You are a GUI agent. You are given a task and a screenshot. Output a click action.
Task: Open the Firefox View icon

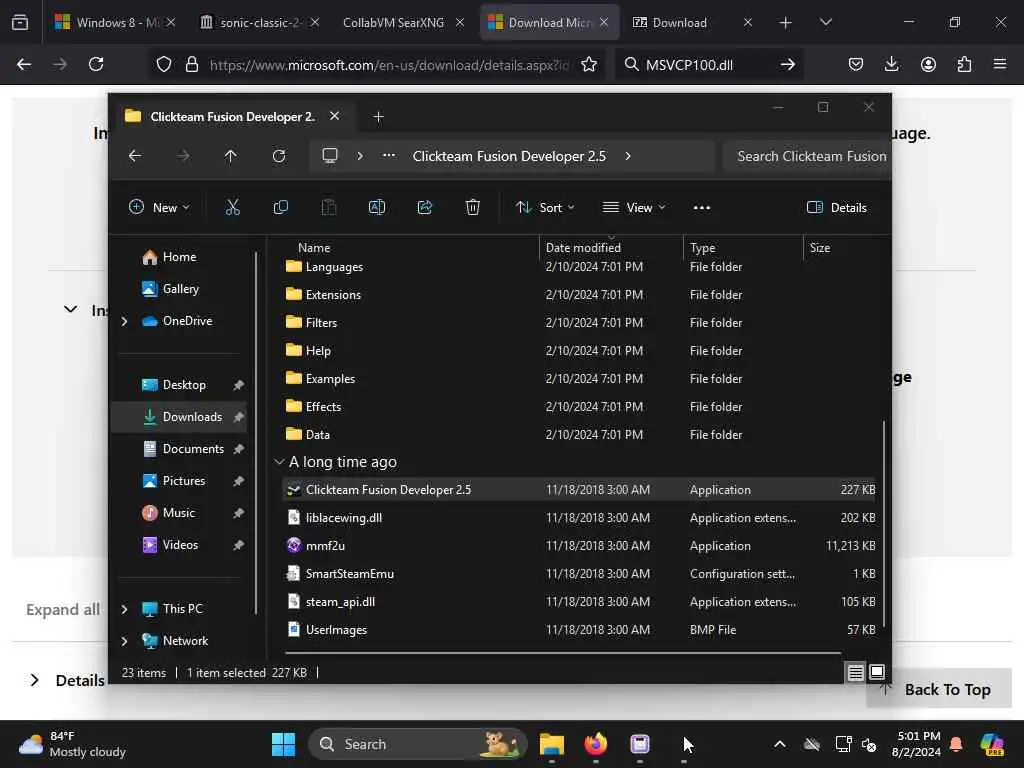click(20, 22)
